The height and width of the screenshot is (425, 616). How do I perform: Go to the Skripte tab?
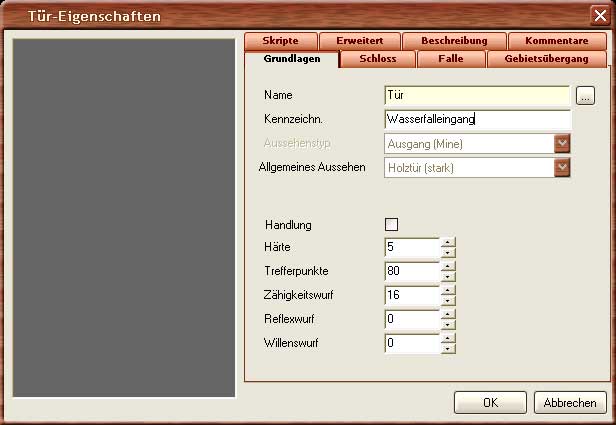pyautogui.click(x=281, y=41)
